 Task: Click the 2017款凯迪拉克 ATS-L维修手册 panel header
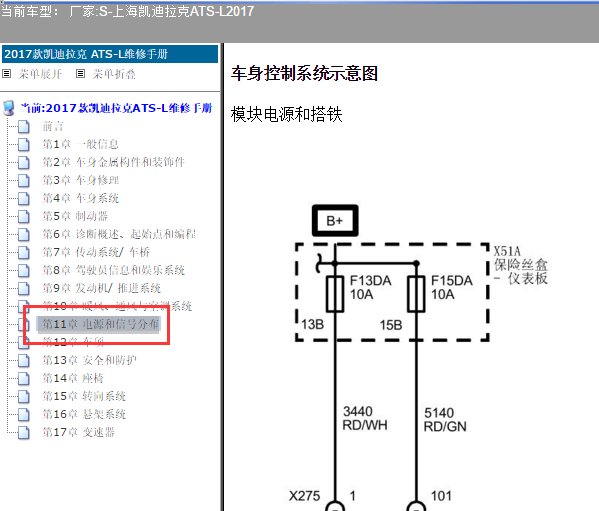pos(110,54)
